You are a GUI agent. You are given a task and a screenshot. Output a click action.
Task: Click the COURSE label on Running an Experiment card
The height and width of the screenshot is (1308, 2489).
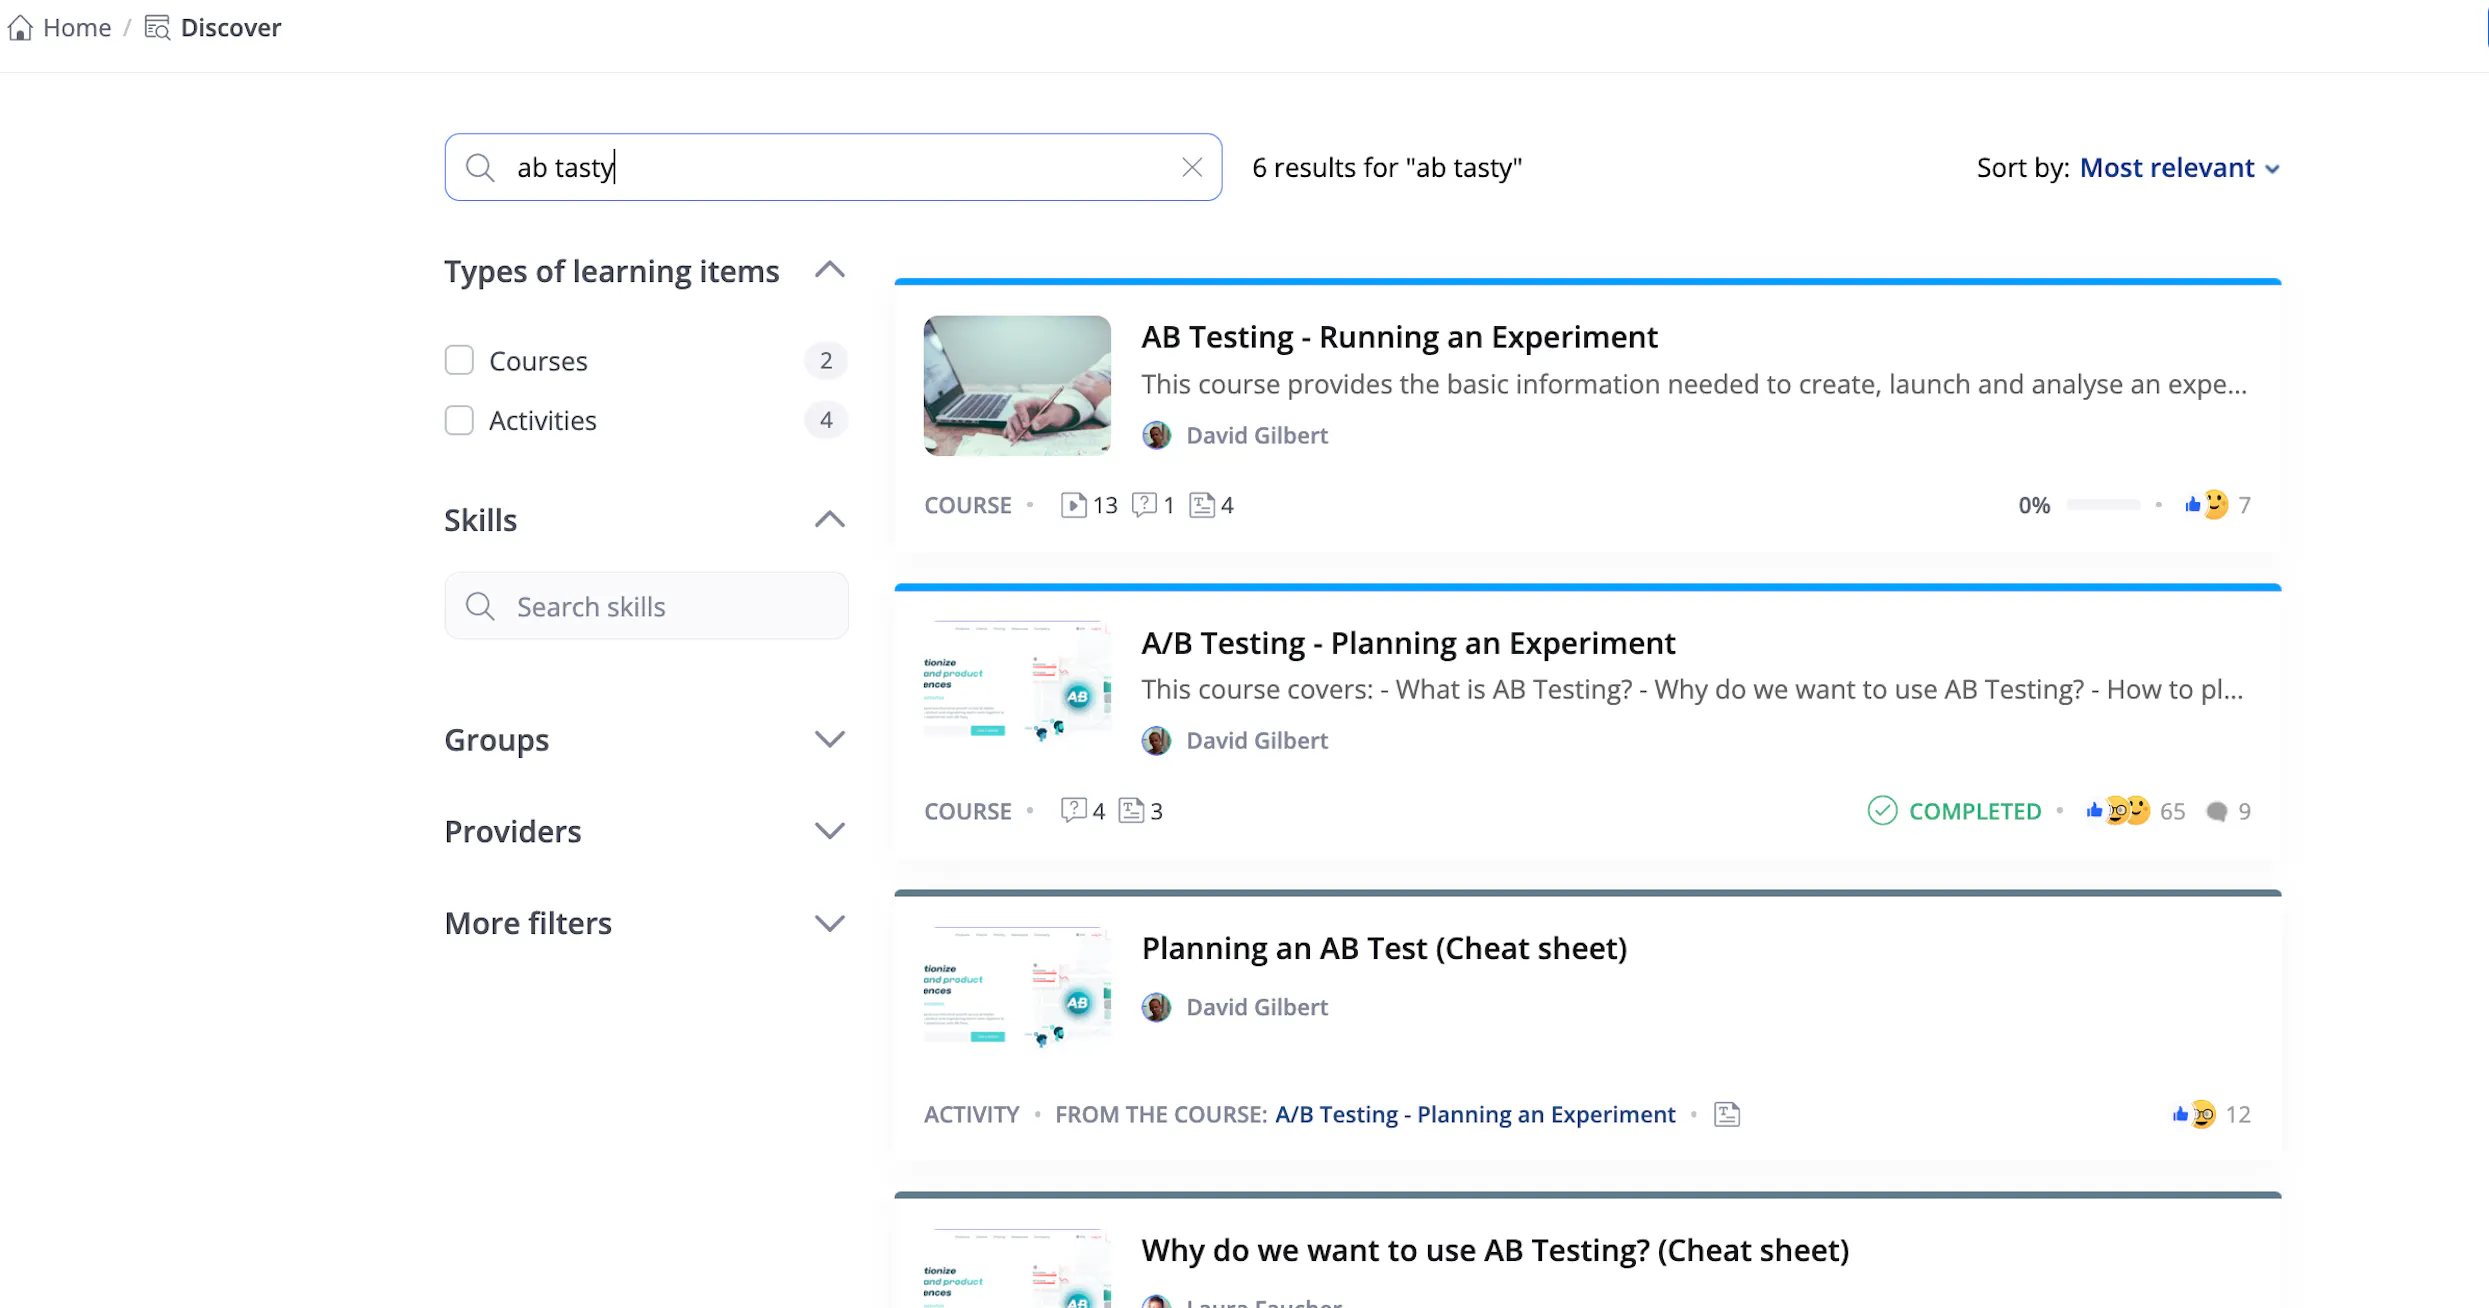coord(967,505)
